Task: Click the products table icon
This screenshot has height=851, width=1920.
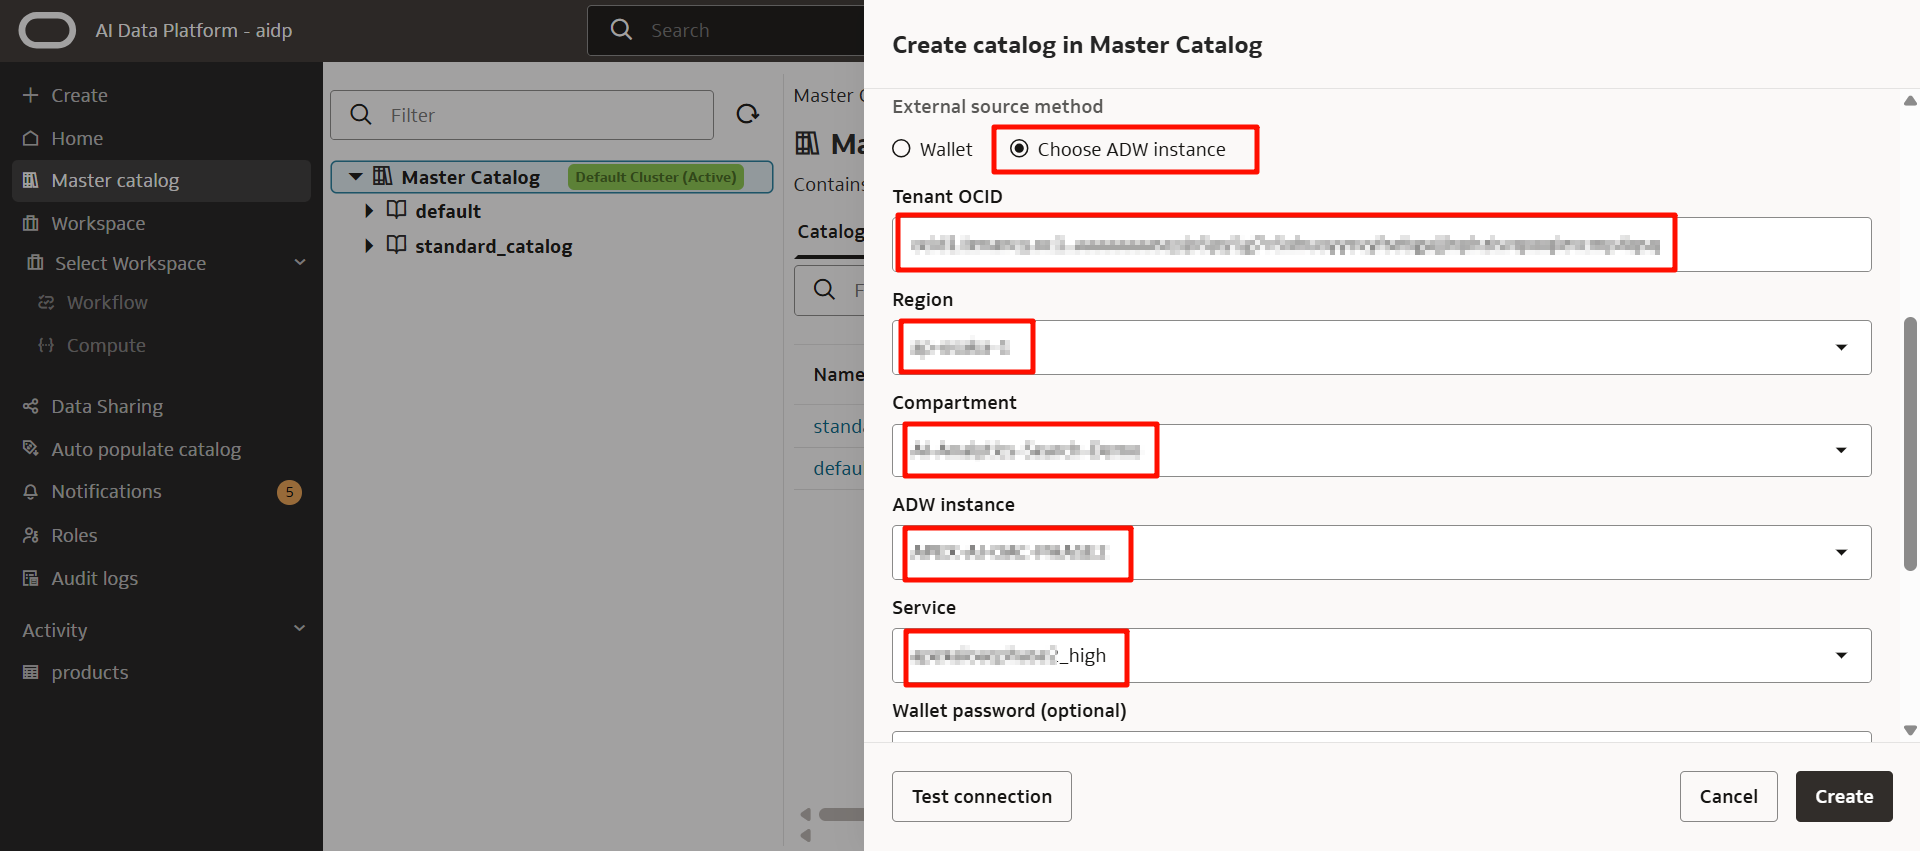Action: coord(31,672)
